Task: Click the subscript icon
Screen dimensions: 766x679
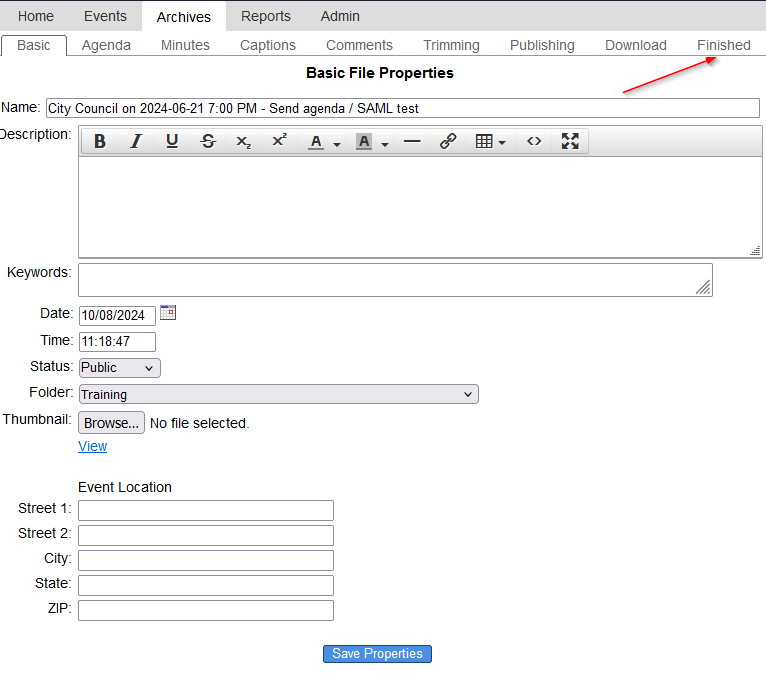Action: 244,142
